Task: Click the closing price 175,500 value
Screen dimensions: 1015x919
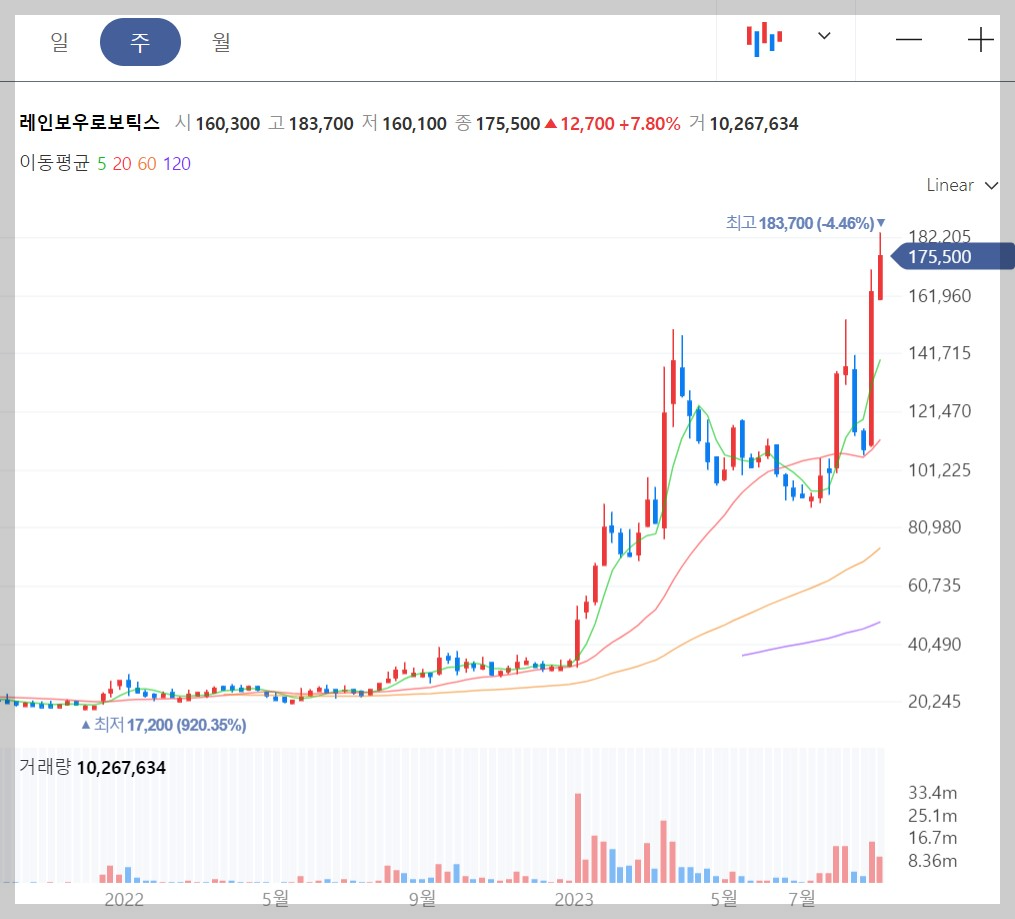Action: click(508, 124)
